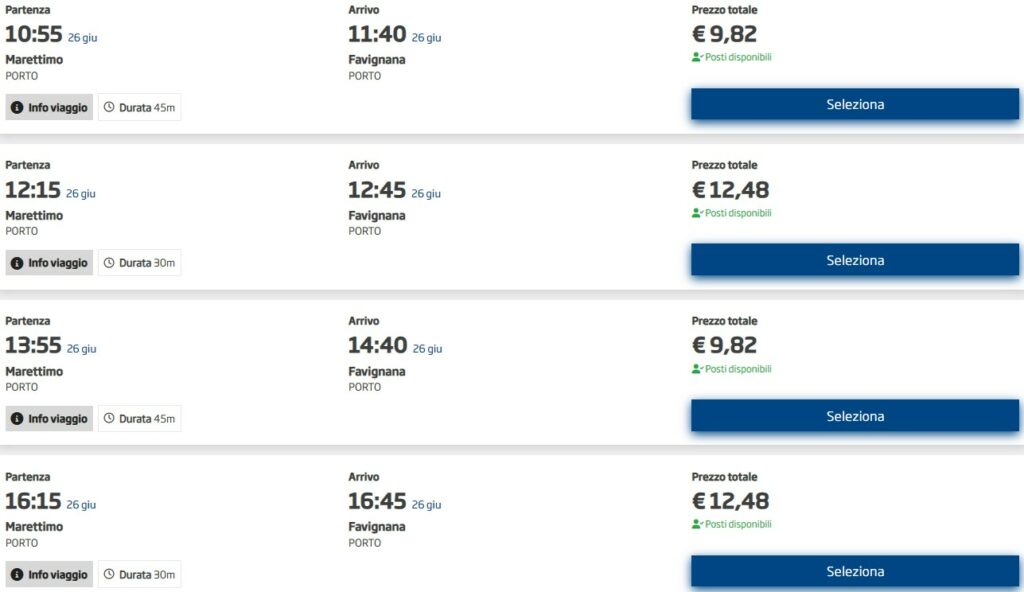The height and width of the screenshot is (592, 1024).
Task: Click the info icon for the 10:55 departure
Action: (17, 107)
